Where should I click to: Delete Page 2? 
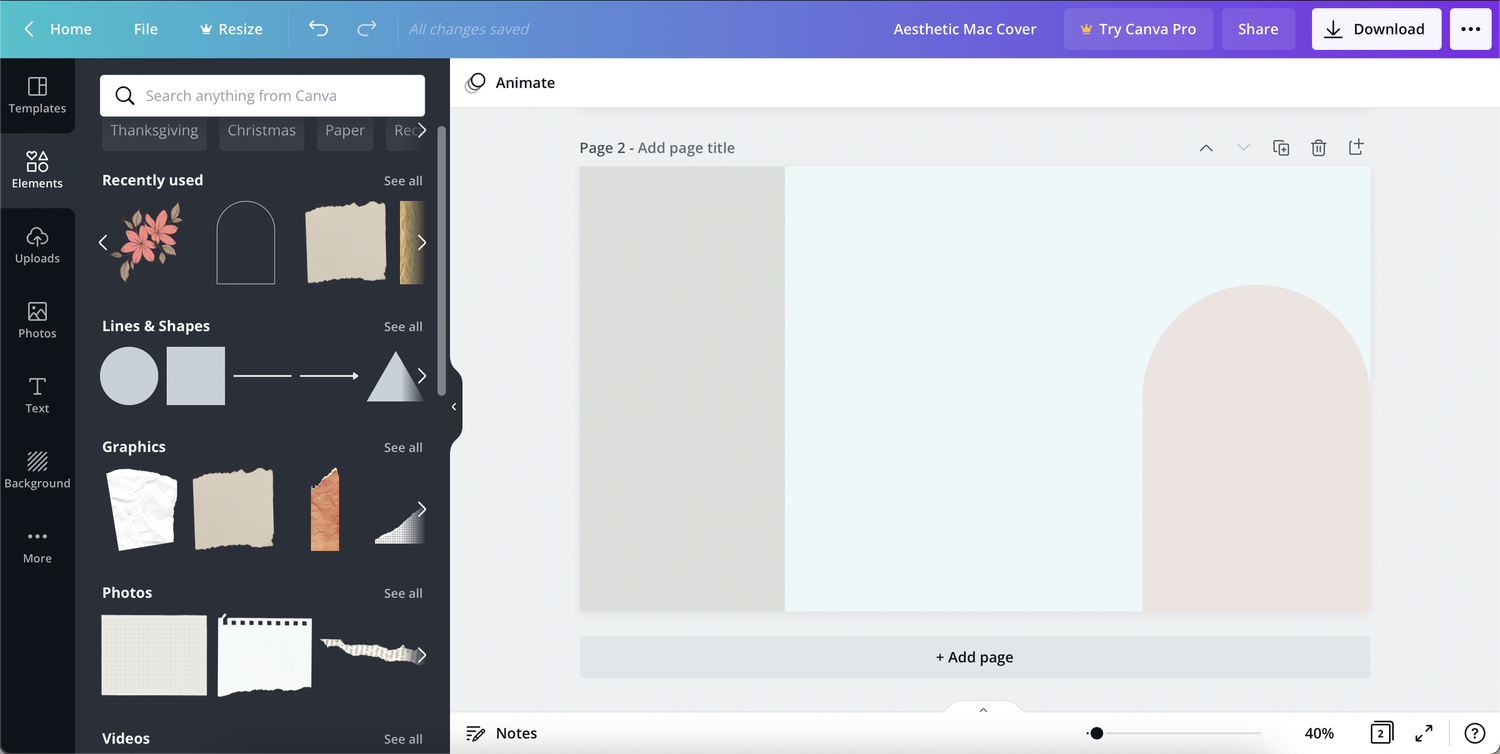(1318, 147)
